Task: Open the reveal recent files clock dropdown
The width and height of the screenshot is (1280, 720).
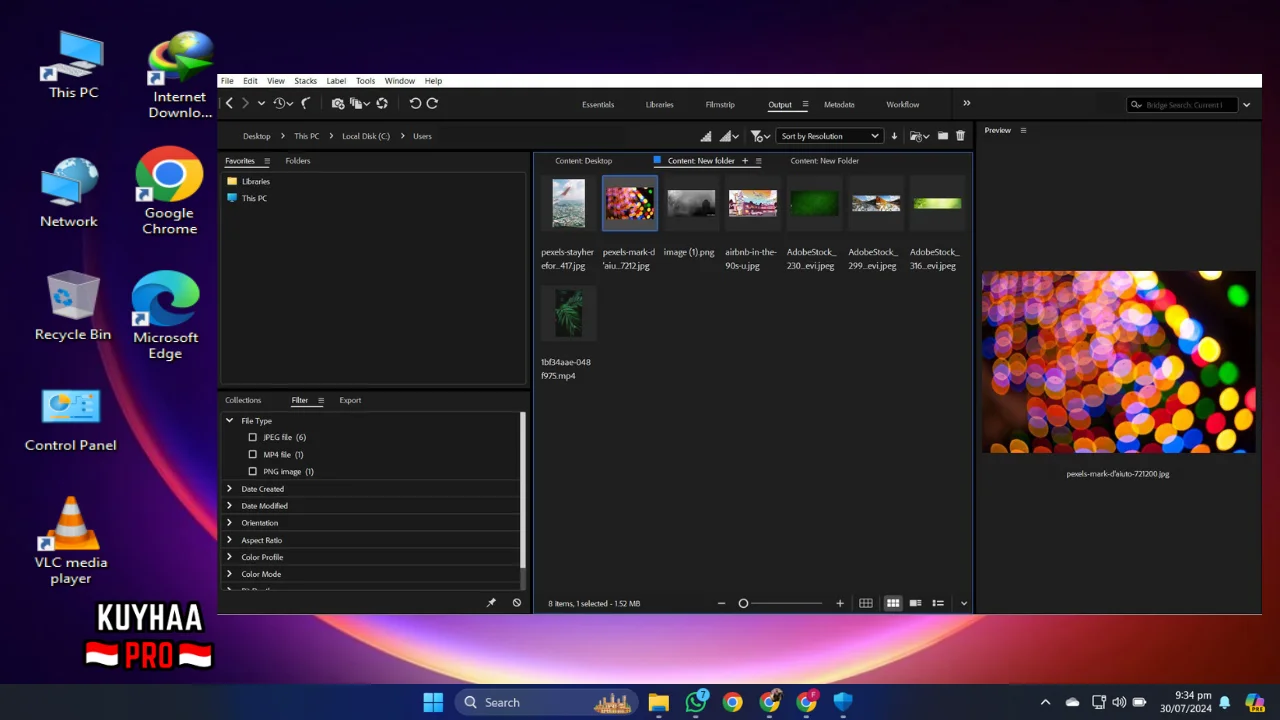Action: 282,103
